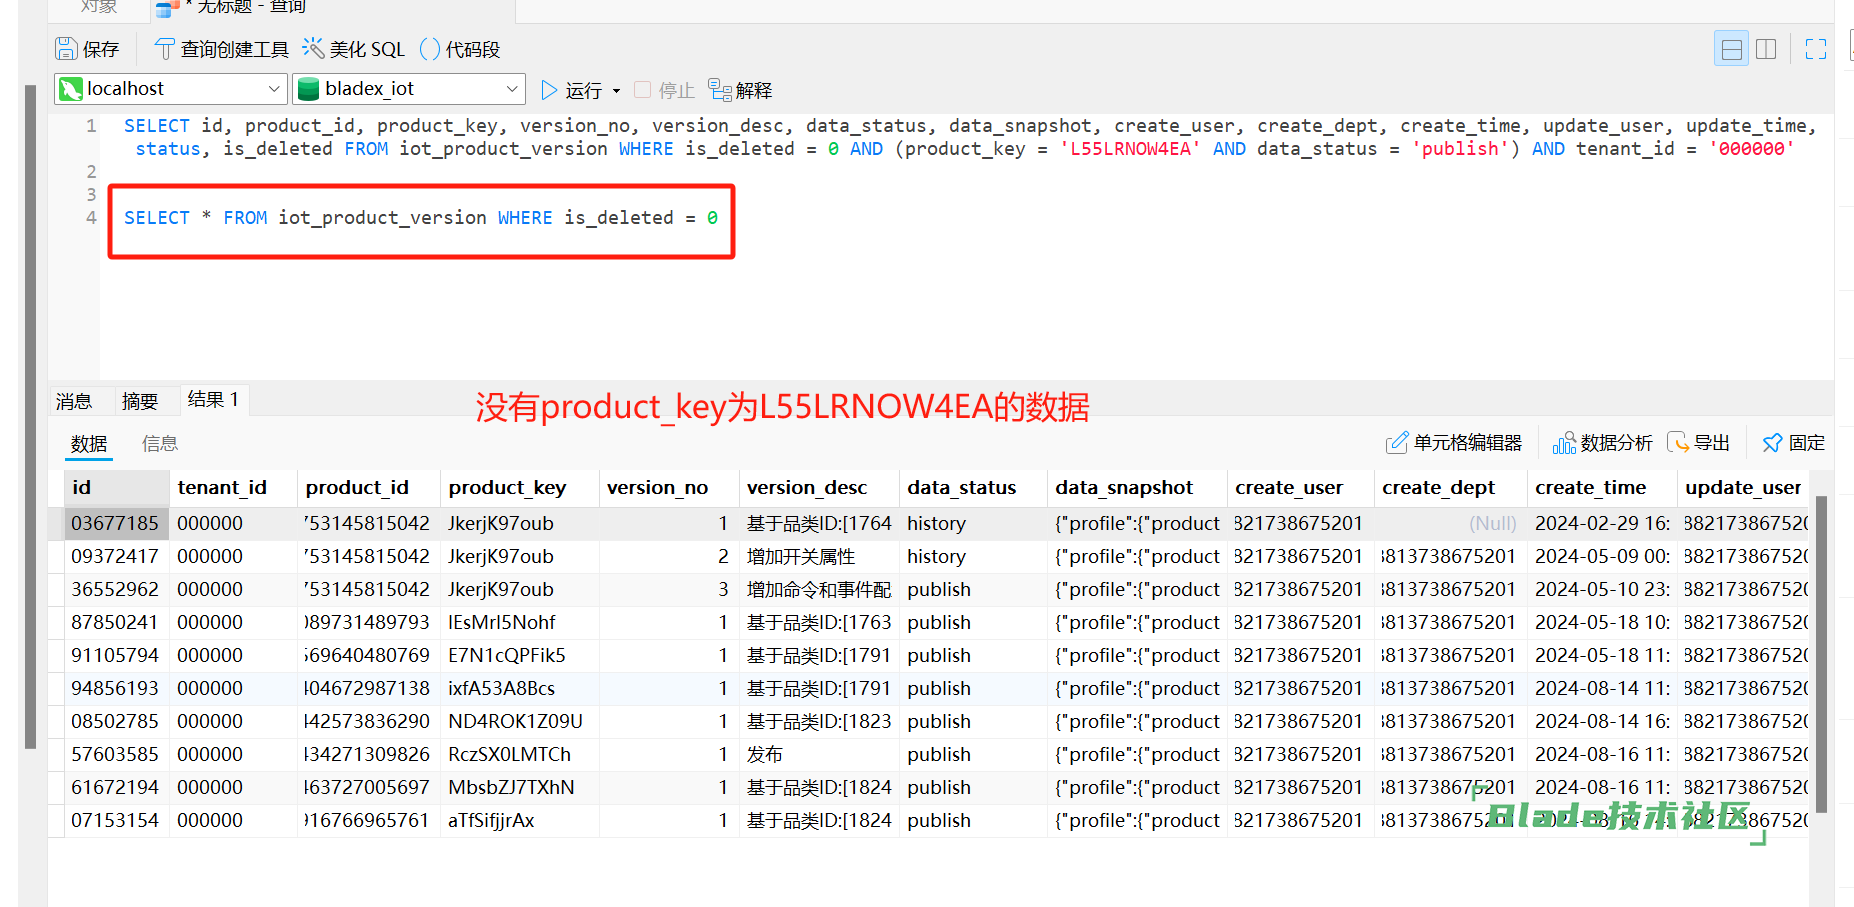Select version_desc cell 发布

click(x=819, y=754)
